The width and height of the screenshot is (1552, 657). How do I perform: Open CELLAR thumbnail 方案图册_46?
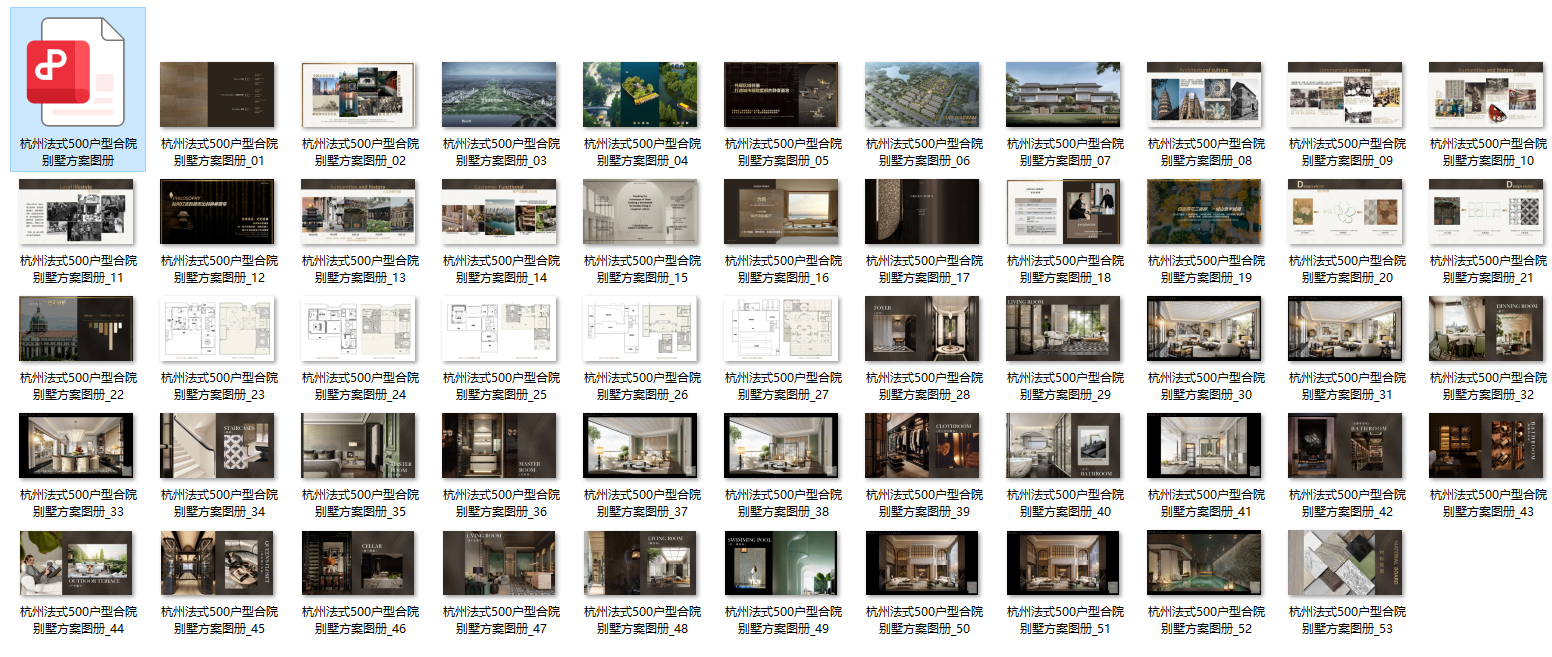[359, 563]
